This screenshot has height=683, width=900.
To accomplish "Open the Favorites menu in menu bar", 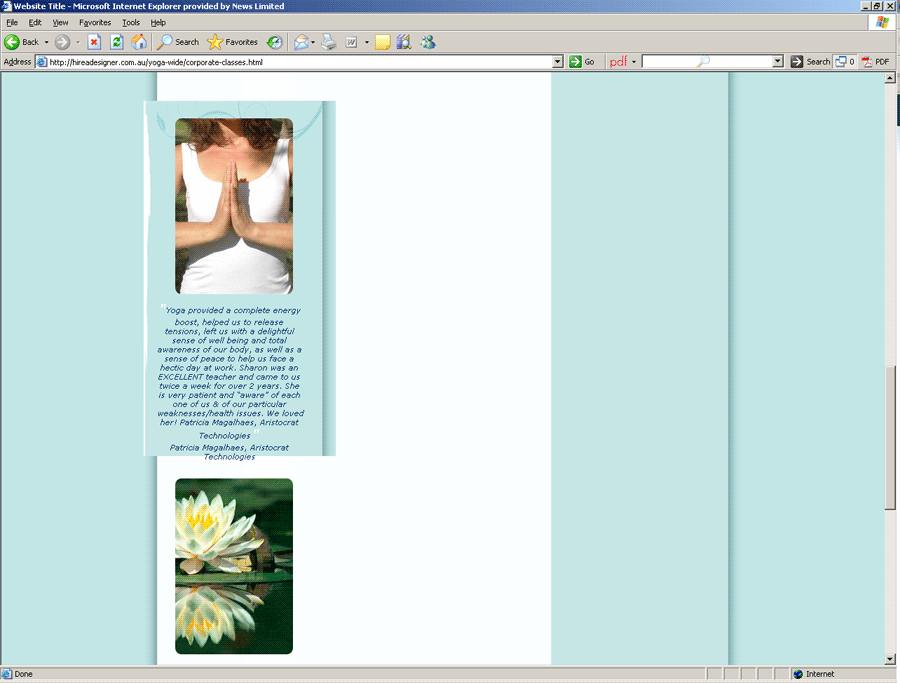I will coord(95,22).
